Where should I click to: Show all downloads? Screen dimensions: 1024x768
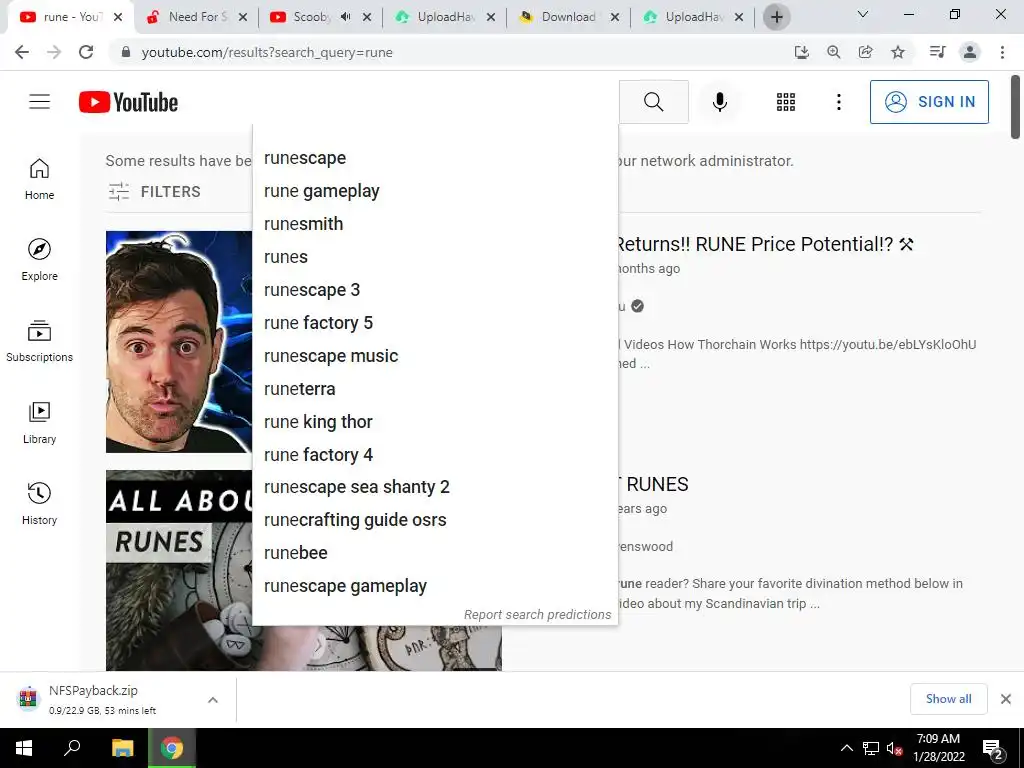[948, 699]
